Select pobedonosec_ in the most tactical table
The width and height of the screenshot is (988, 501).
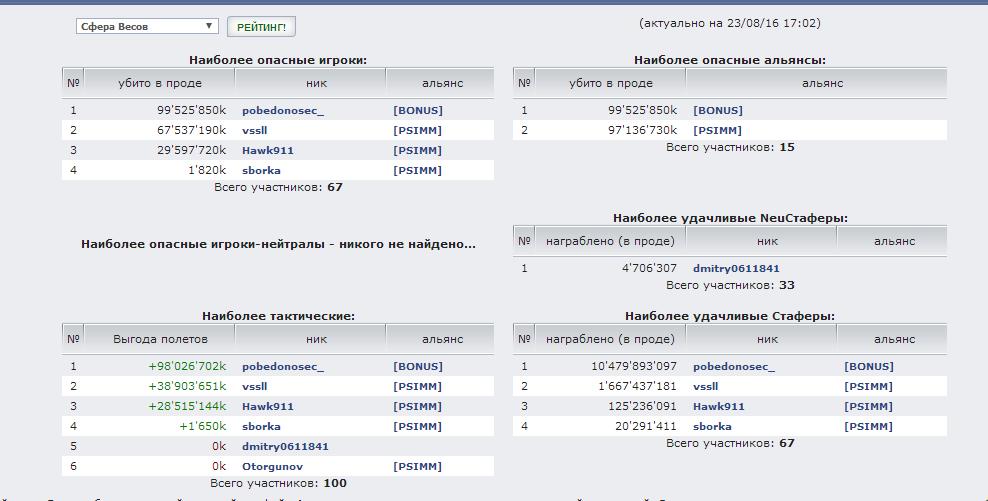coord(282,367)
